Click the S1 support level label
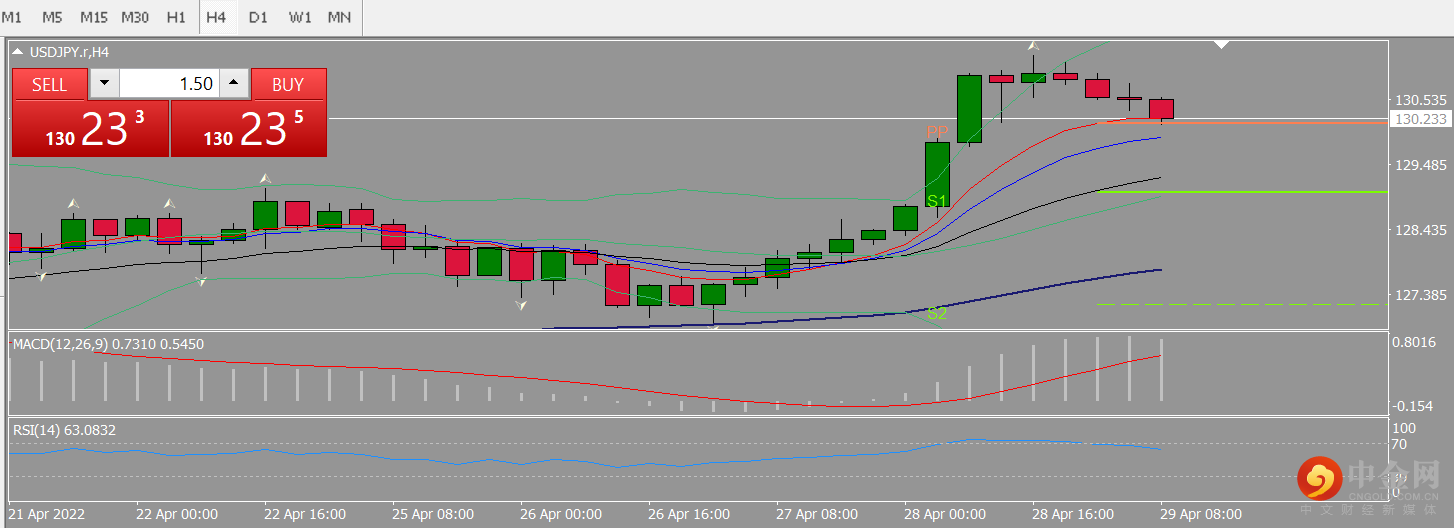Image resolution: width=1454 pixels, height=528 pixels. 937,201
